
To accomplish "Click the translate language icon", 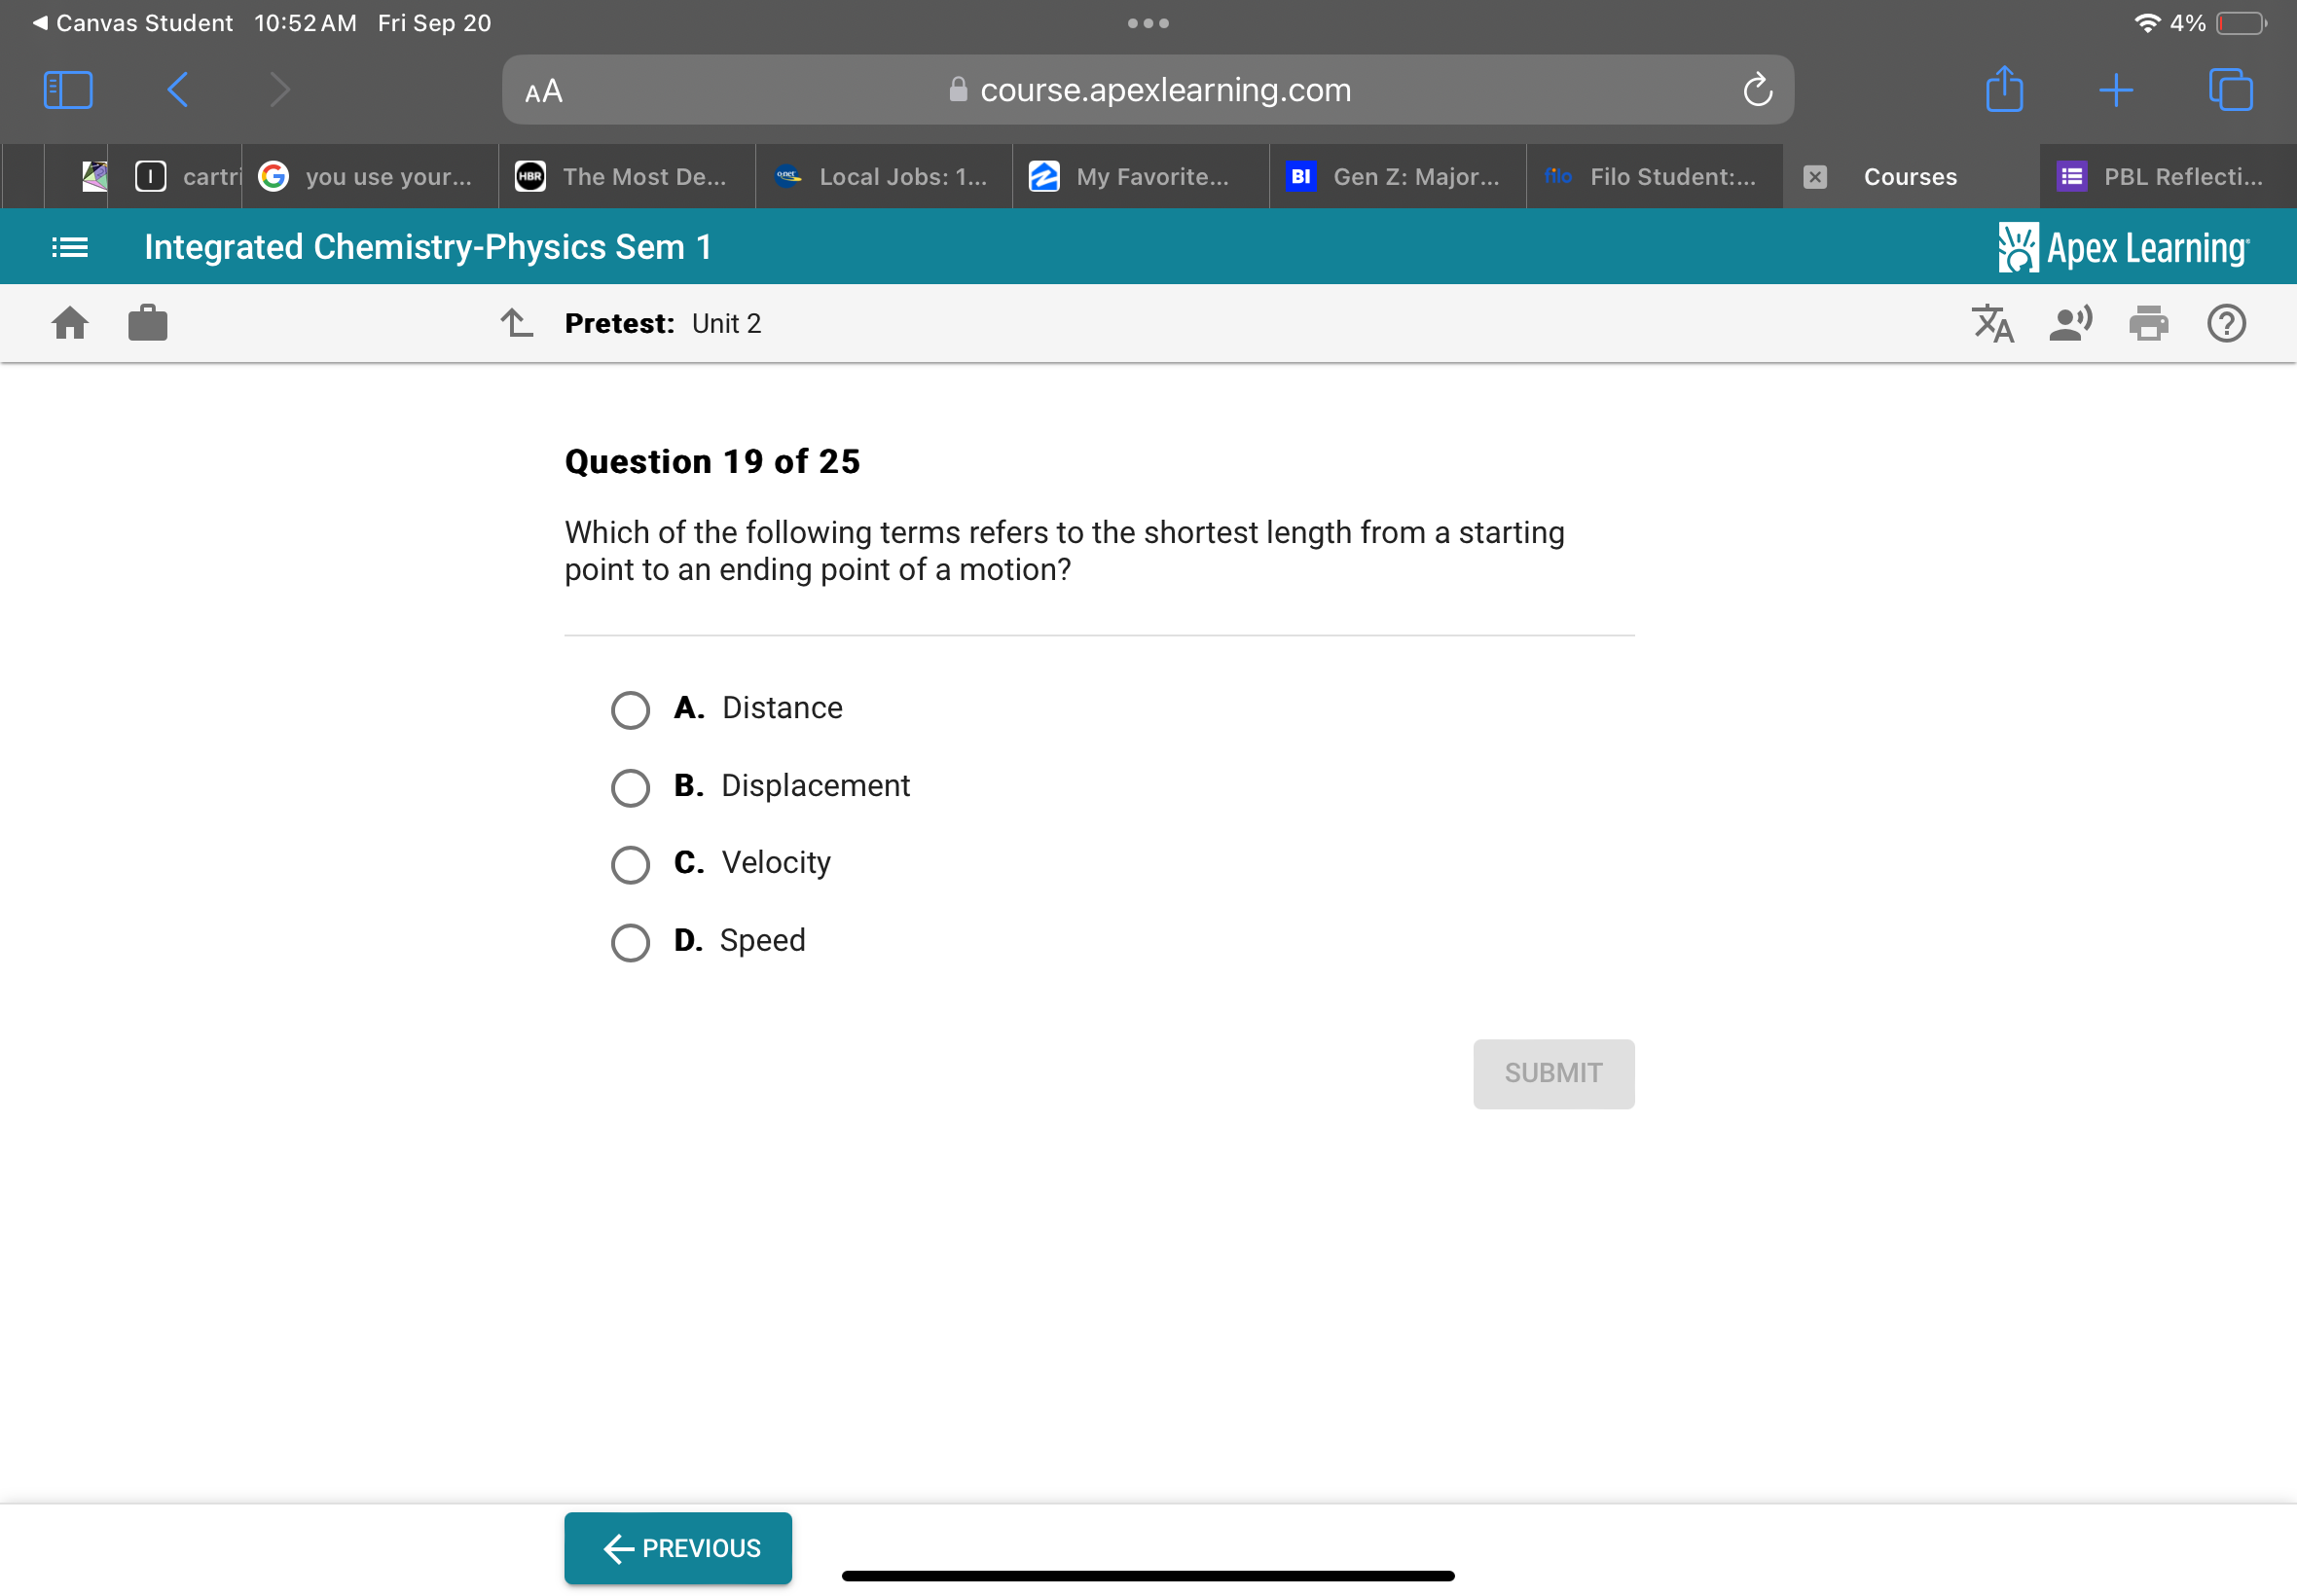I will (1992, 323).
